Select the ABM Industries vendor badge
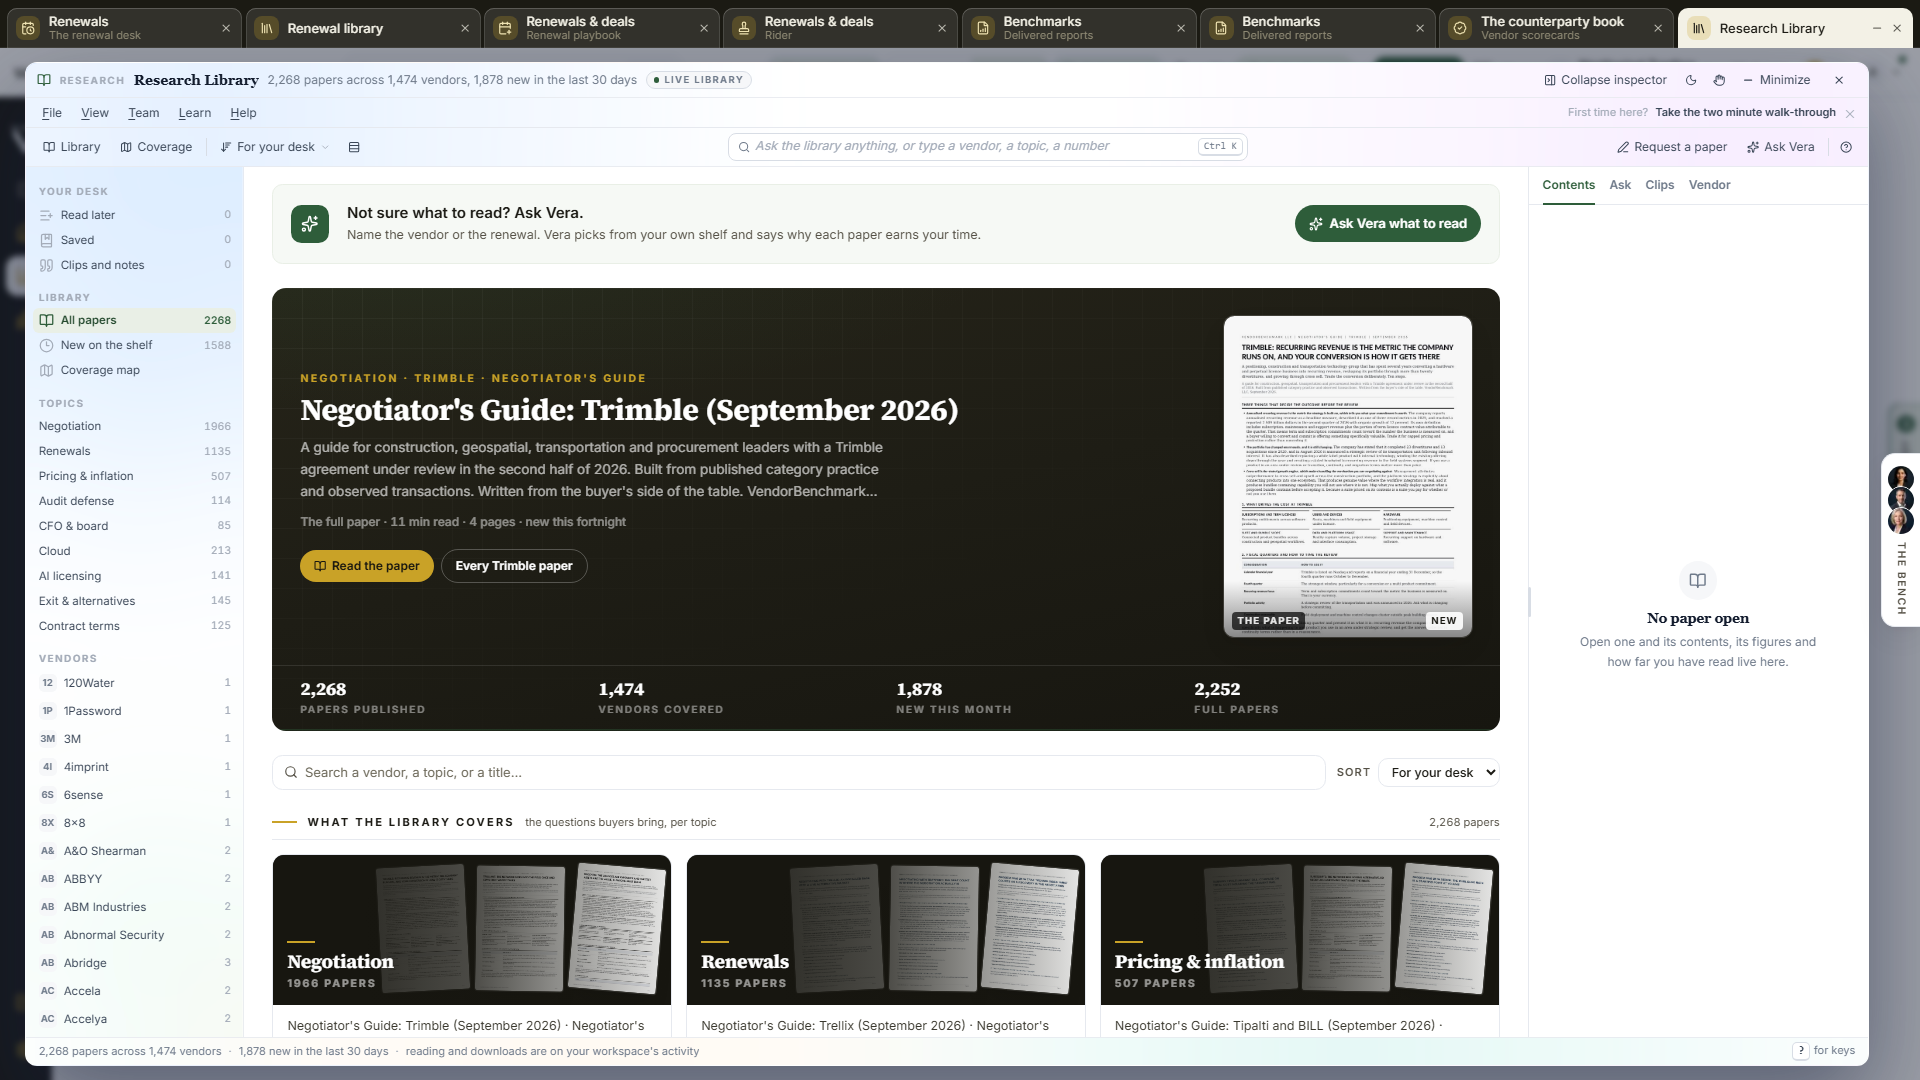Viewport: 1920px width, 1080px height. click(x=48, y=907)
